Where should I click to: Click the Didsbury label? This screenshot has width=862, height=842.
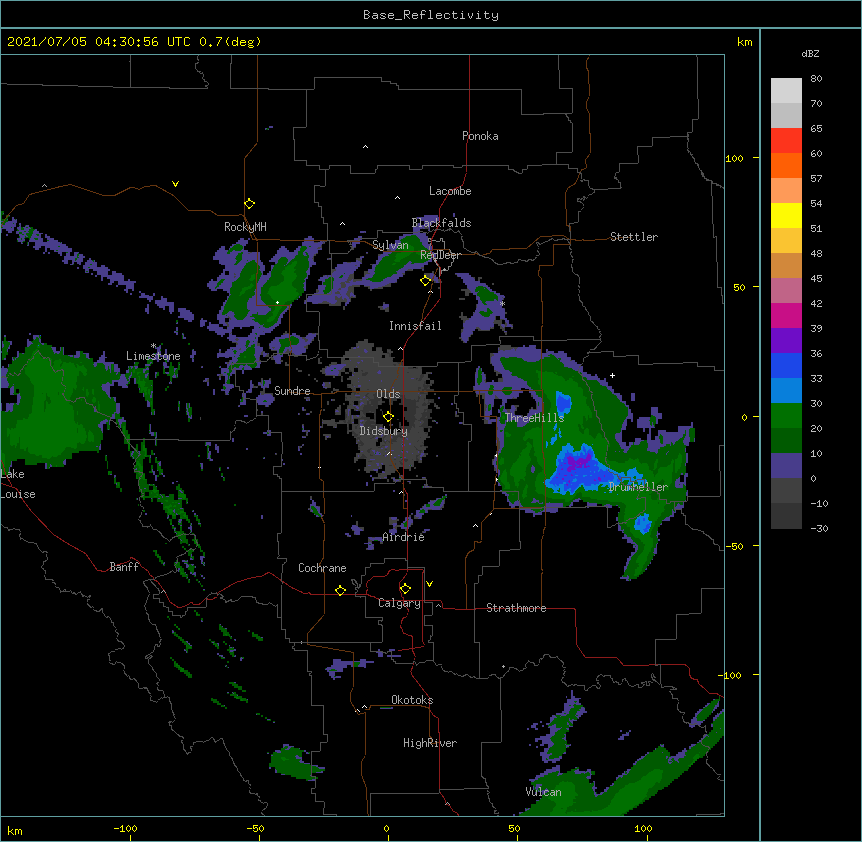(383, 431)
